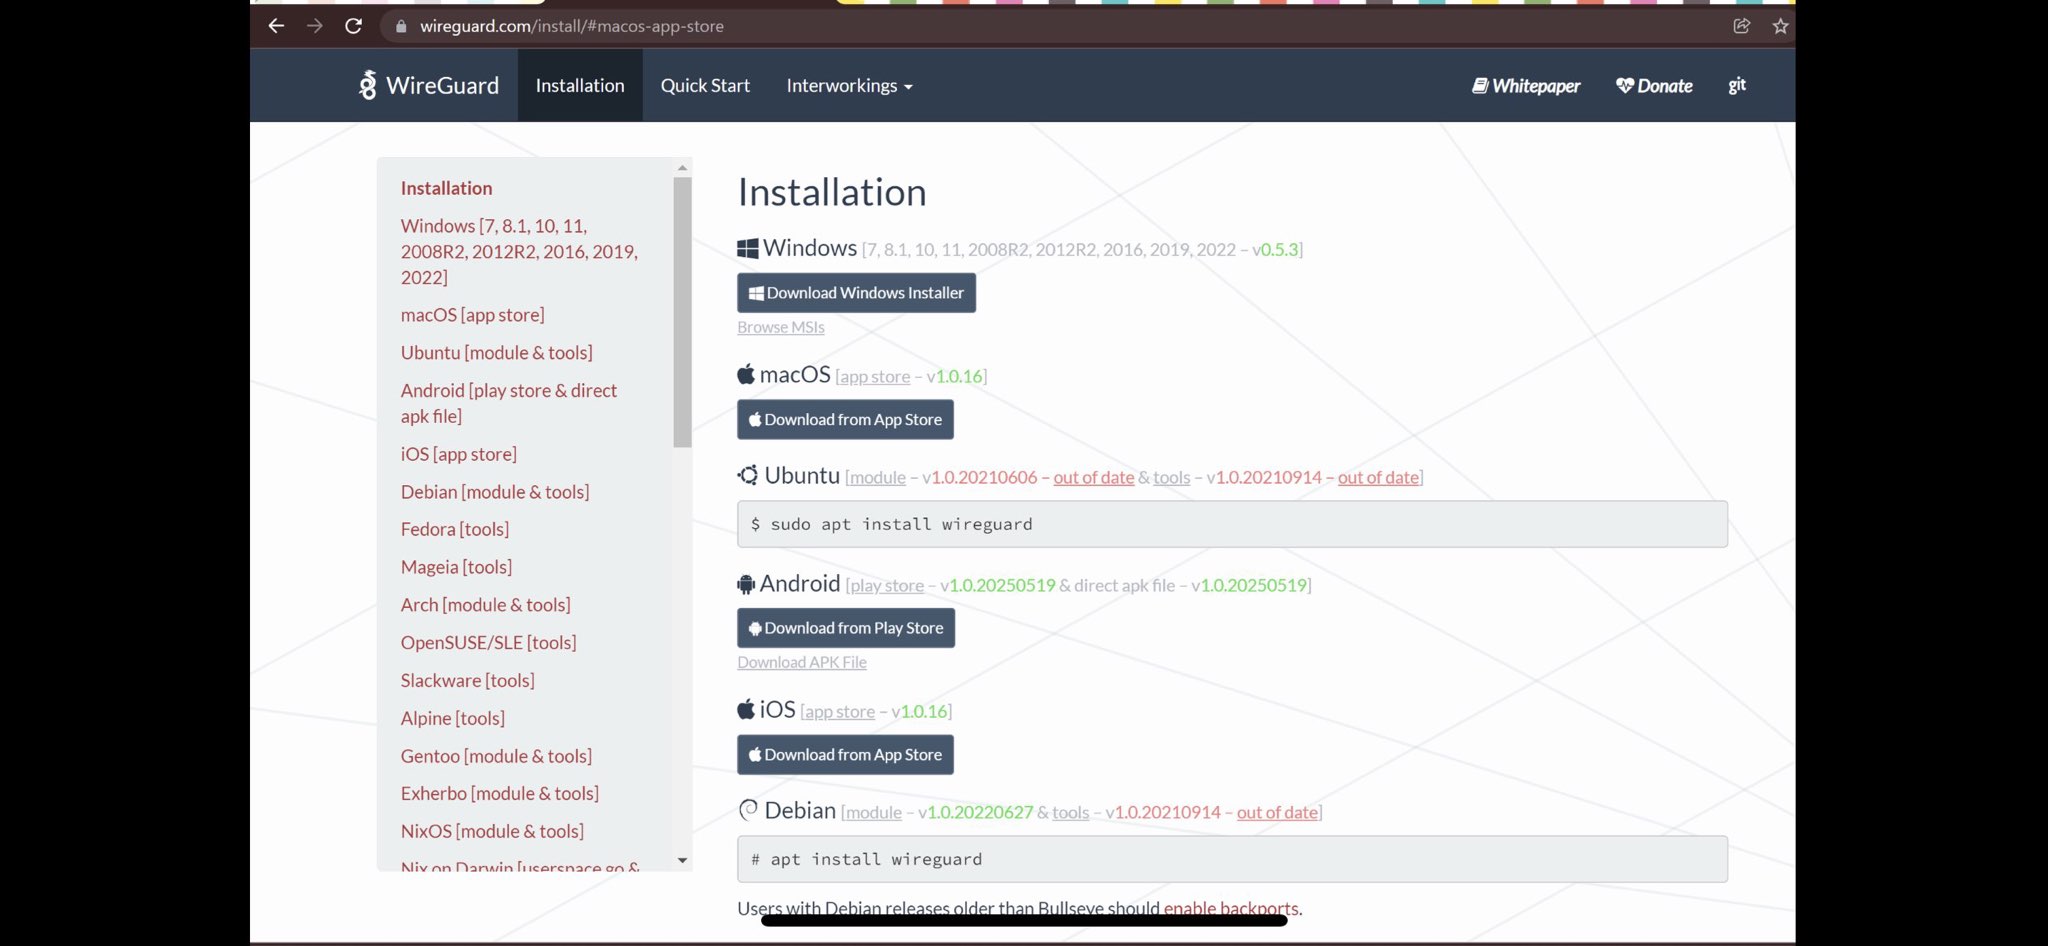
Task: Open the iOS app store link
Action: point(840,712)
